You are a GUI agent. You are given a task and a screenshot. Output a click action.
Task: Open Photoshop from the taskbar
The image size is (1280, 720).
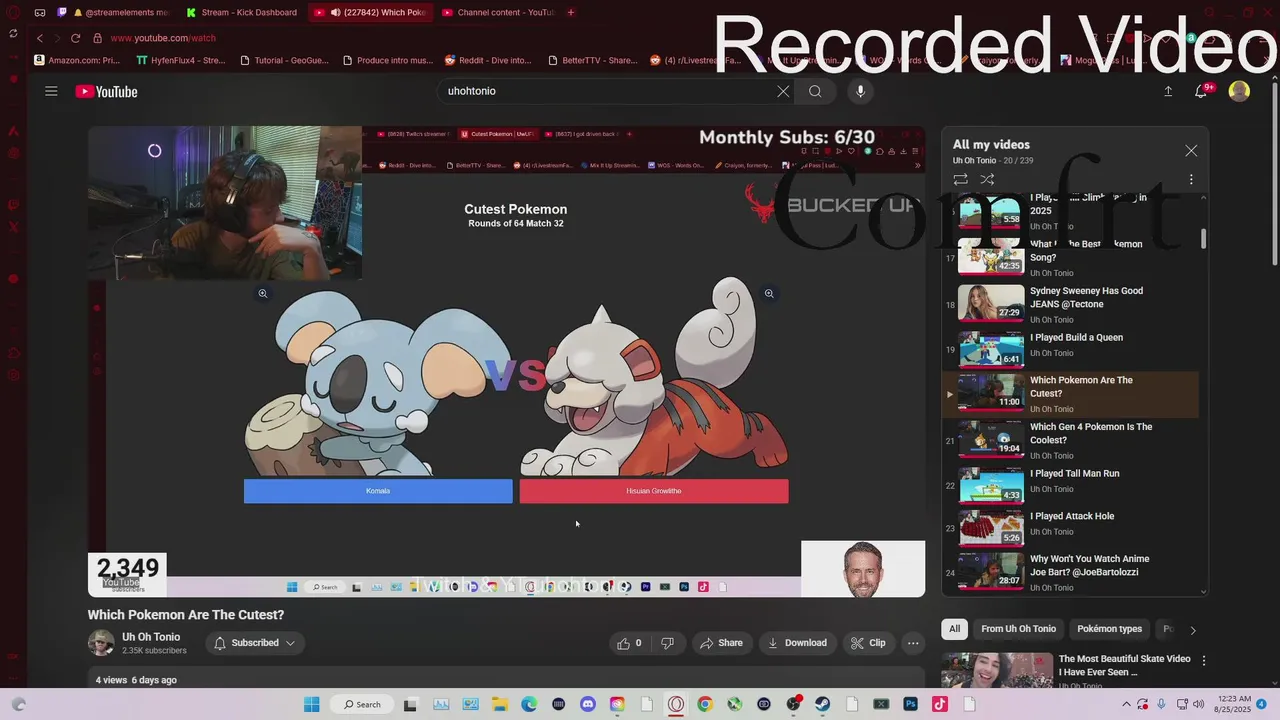pyautogui.click(x=910, y=704)
